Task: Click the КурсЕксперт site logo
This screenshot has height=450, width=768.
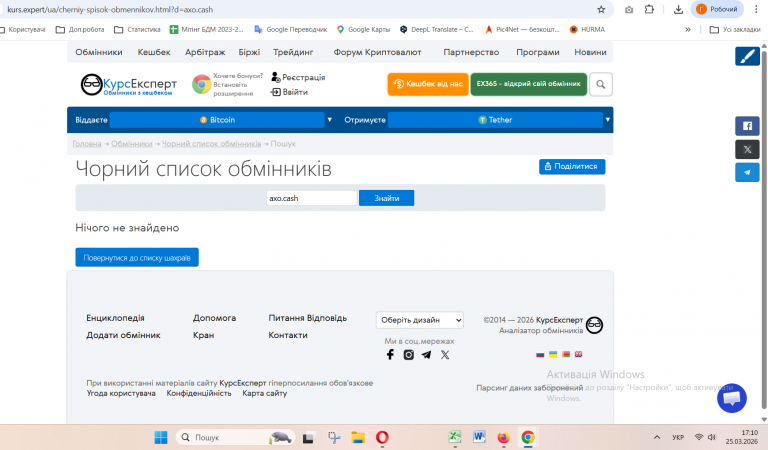Action: pyautogui.click(x=128, y=84)
